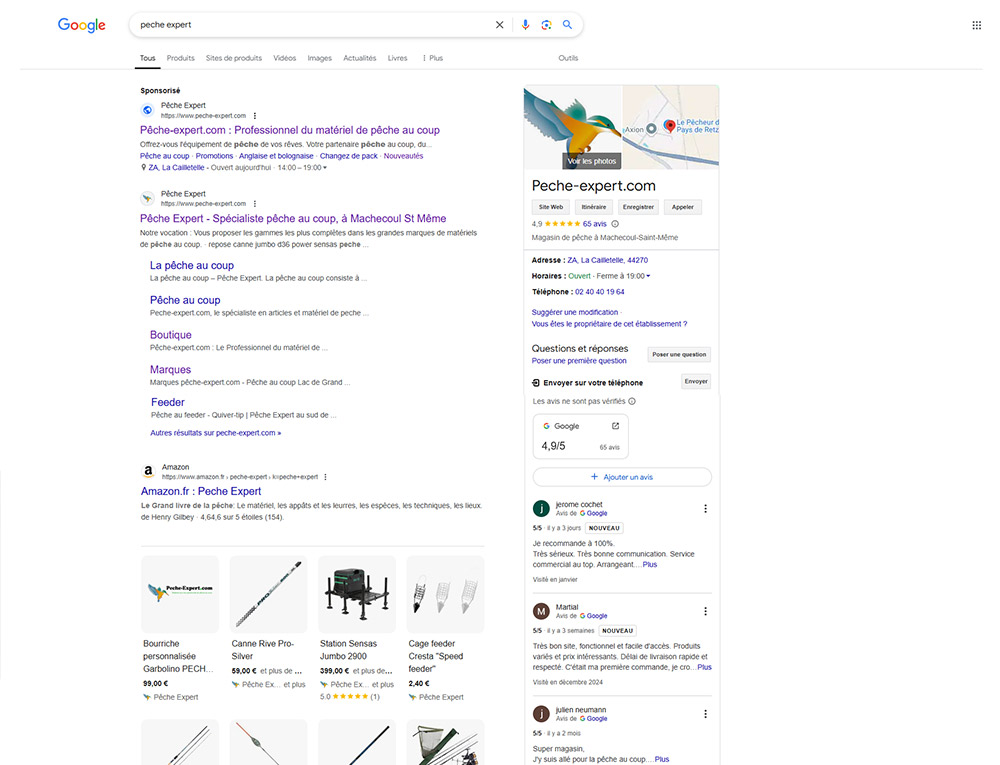Image resolution: width=1000 pixels, height=765 pixels.
Task: Open options menu for the sponsored Pêche Expert result
Action: (254, 116)
